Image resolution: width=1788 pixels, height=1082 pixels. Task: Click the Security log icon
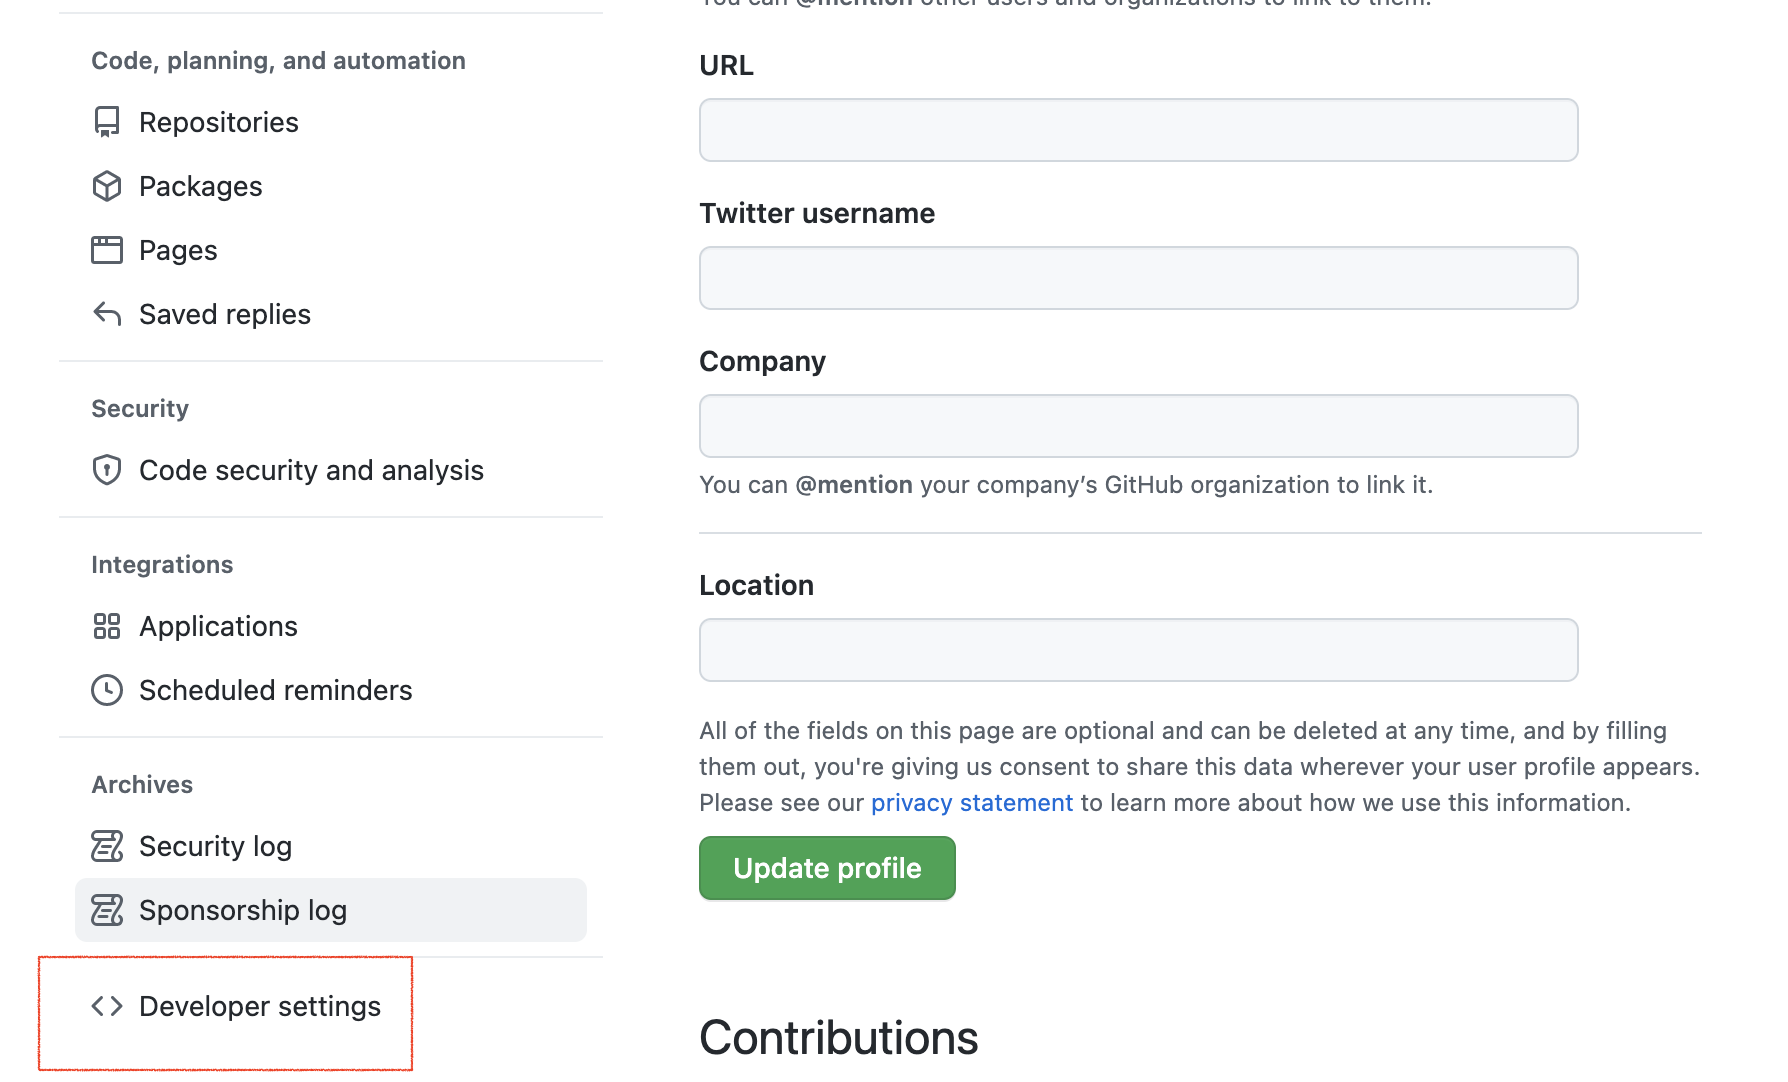click(x=107, y=846)
